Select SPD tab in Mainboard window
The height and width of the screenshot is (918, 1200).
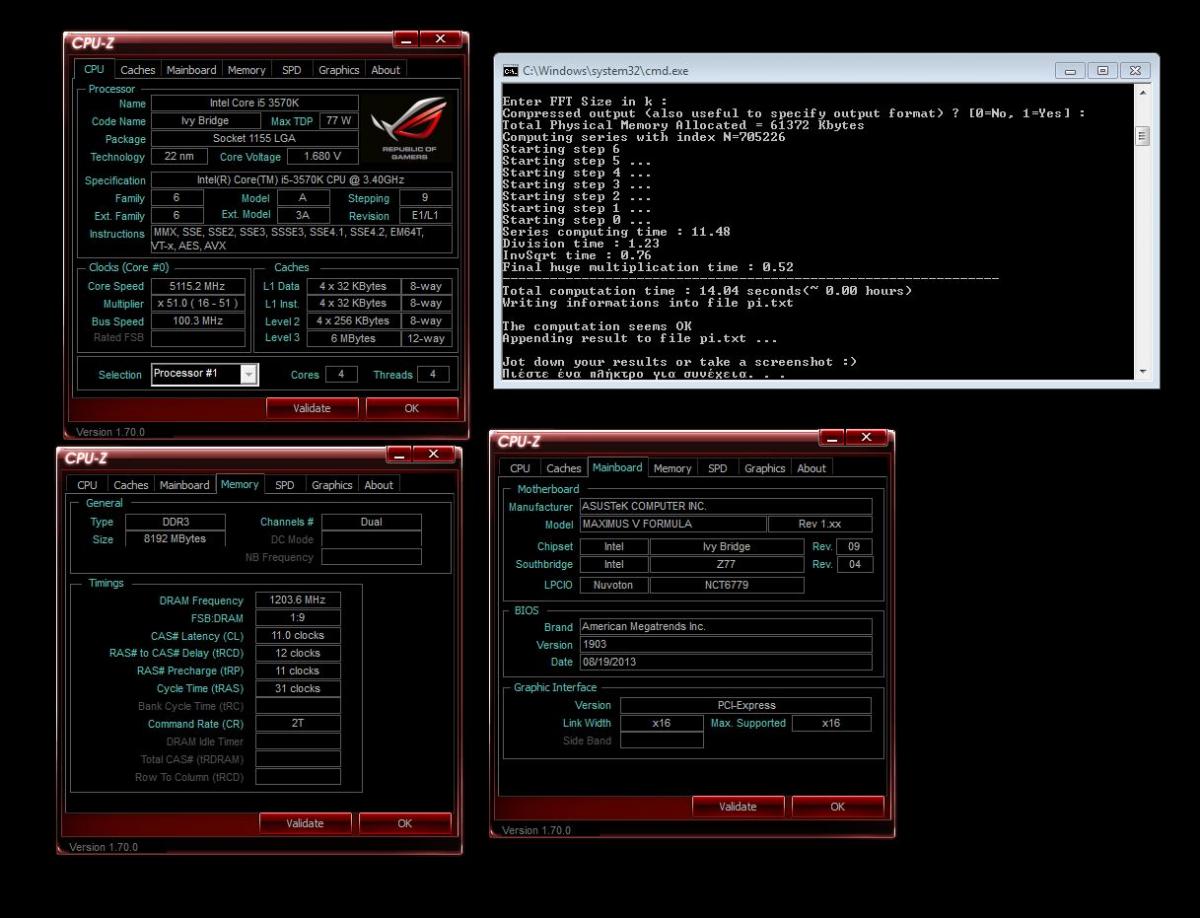(718, 468)
